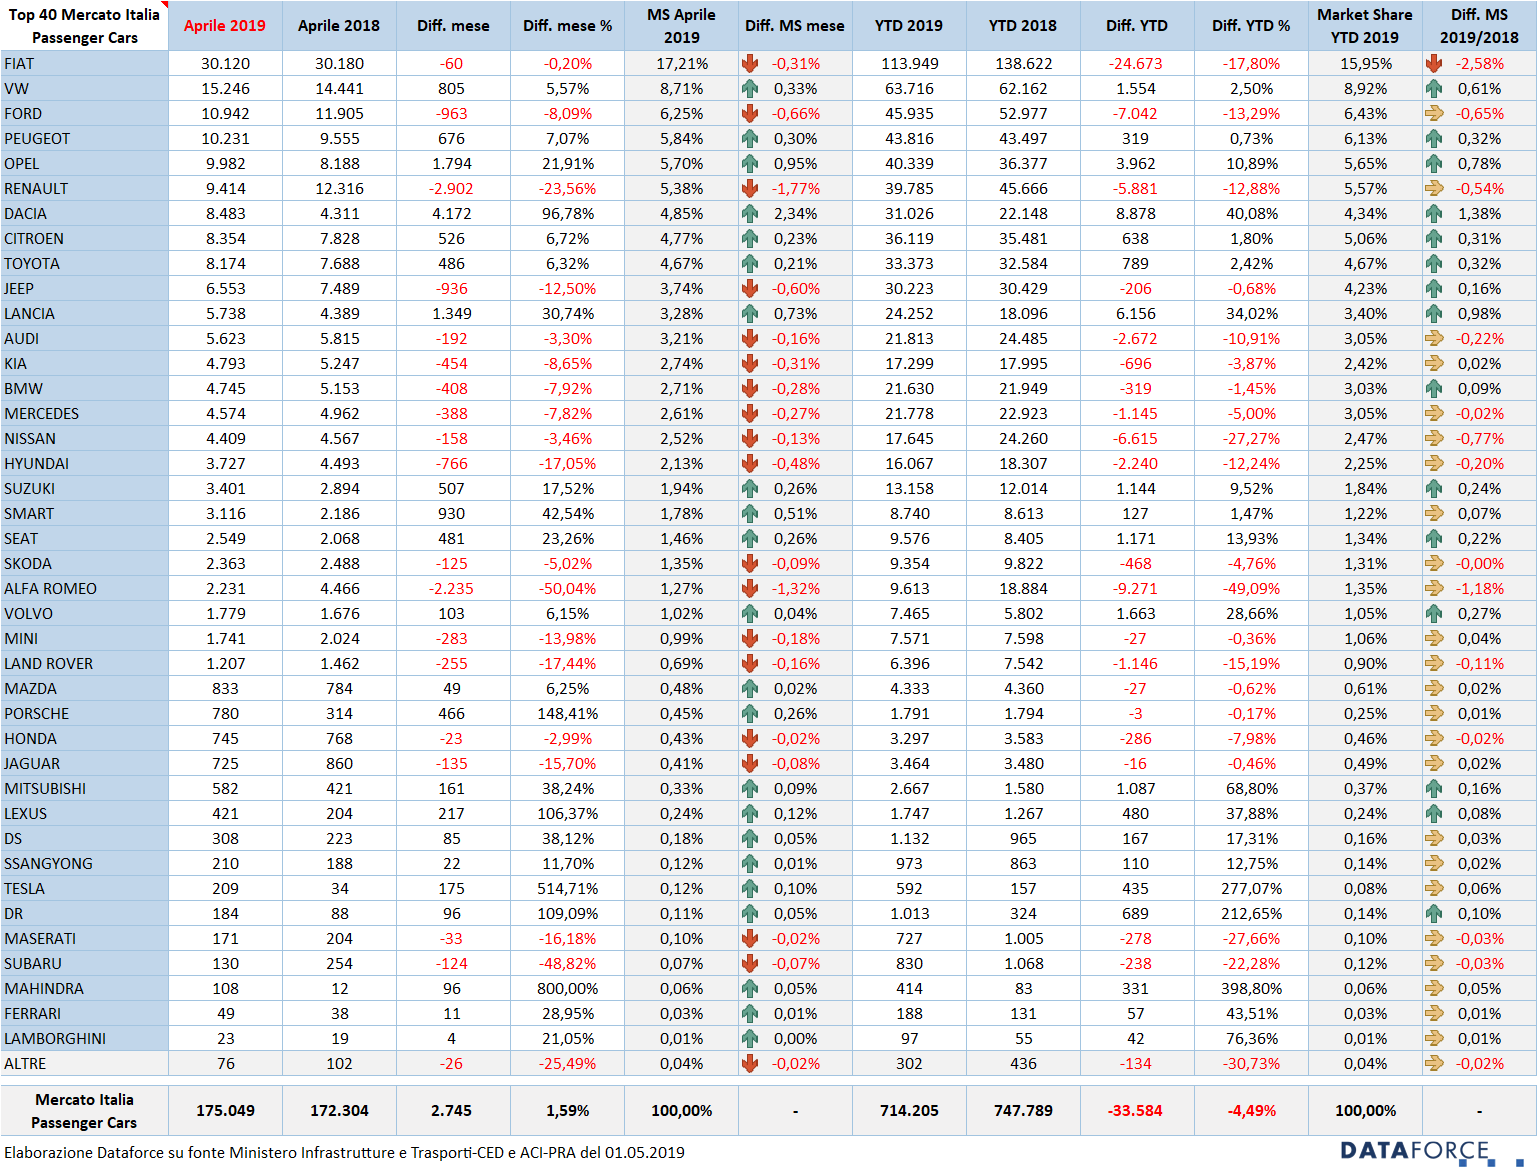Click the yellow sideways arrow in FORD's Diff. MS 2019/2018 cell

click(x=1434, y=113)
